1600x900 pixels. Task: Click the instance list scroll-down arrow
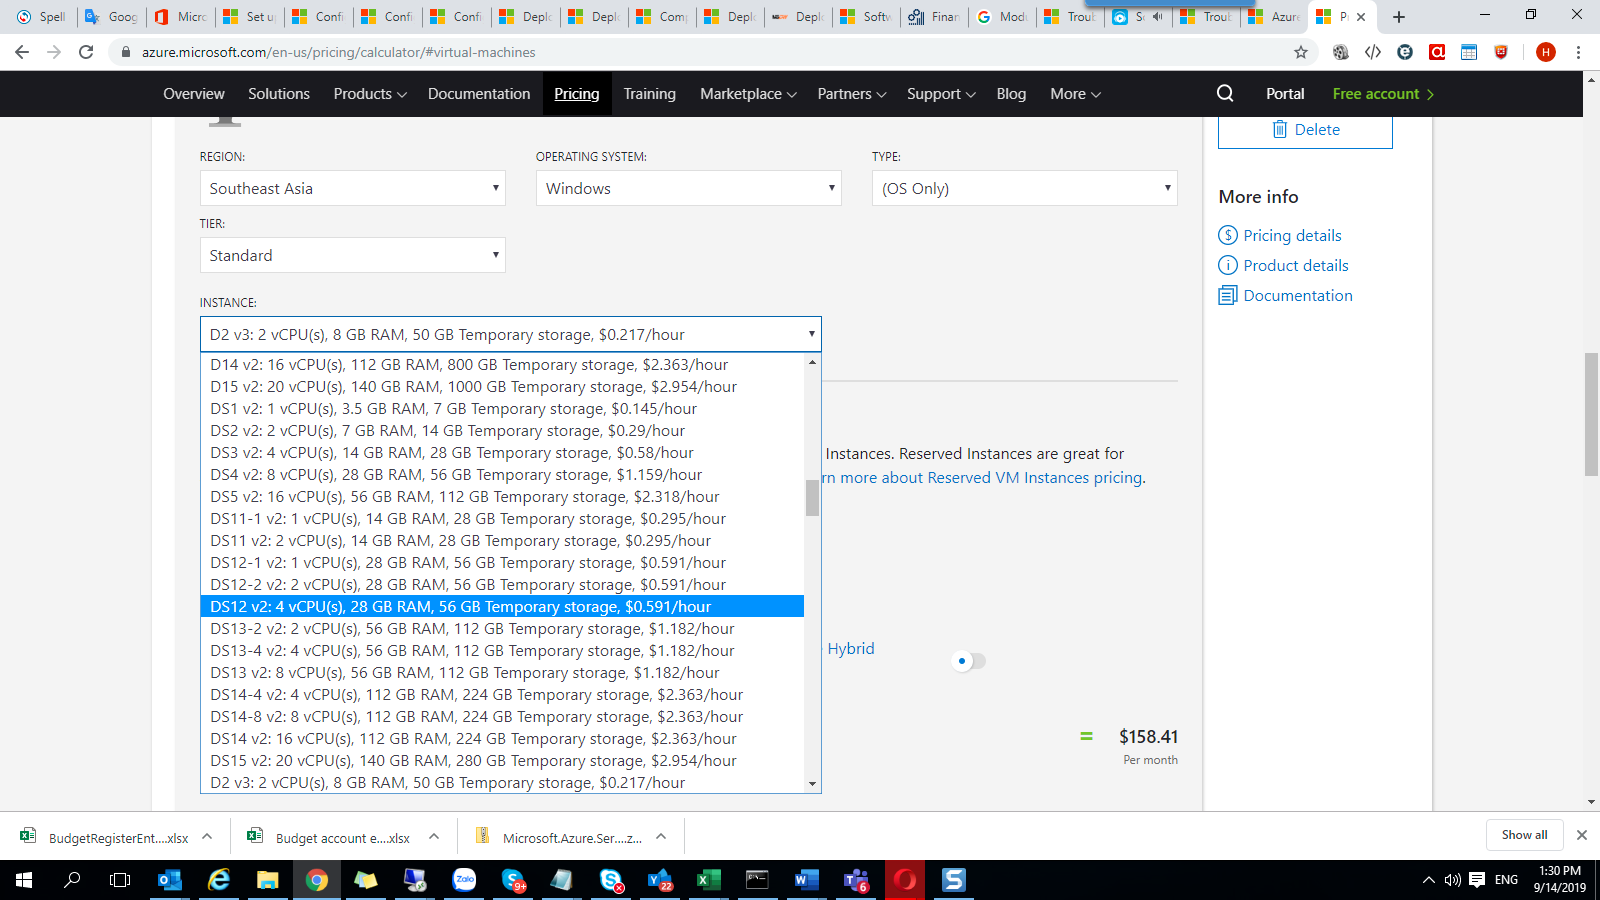[812, 784]
